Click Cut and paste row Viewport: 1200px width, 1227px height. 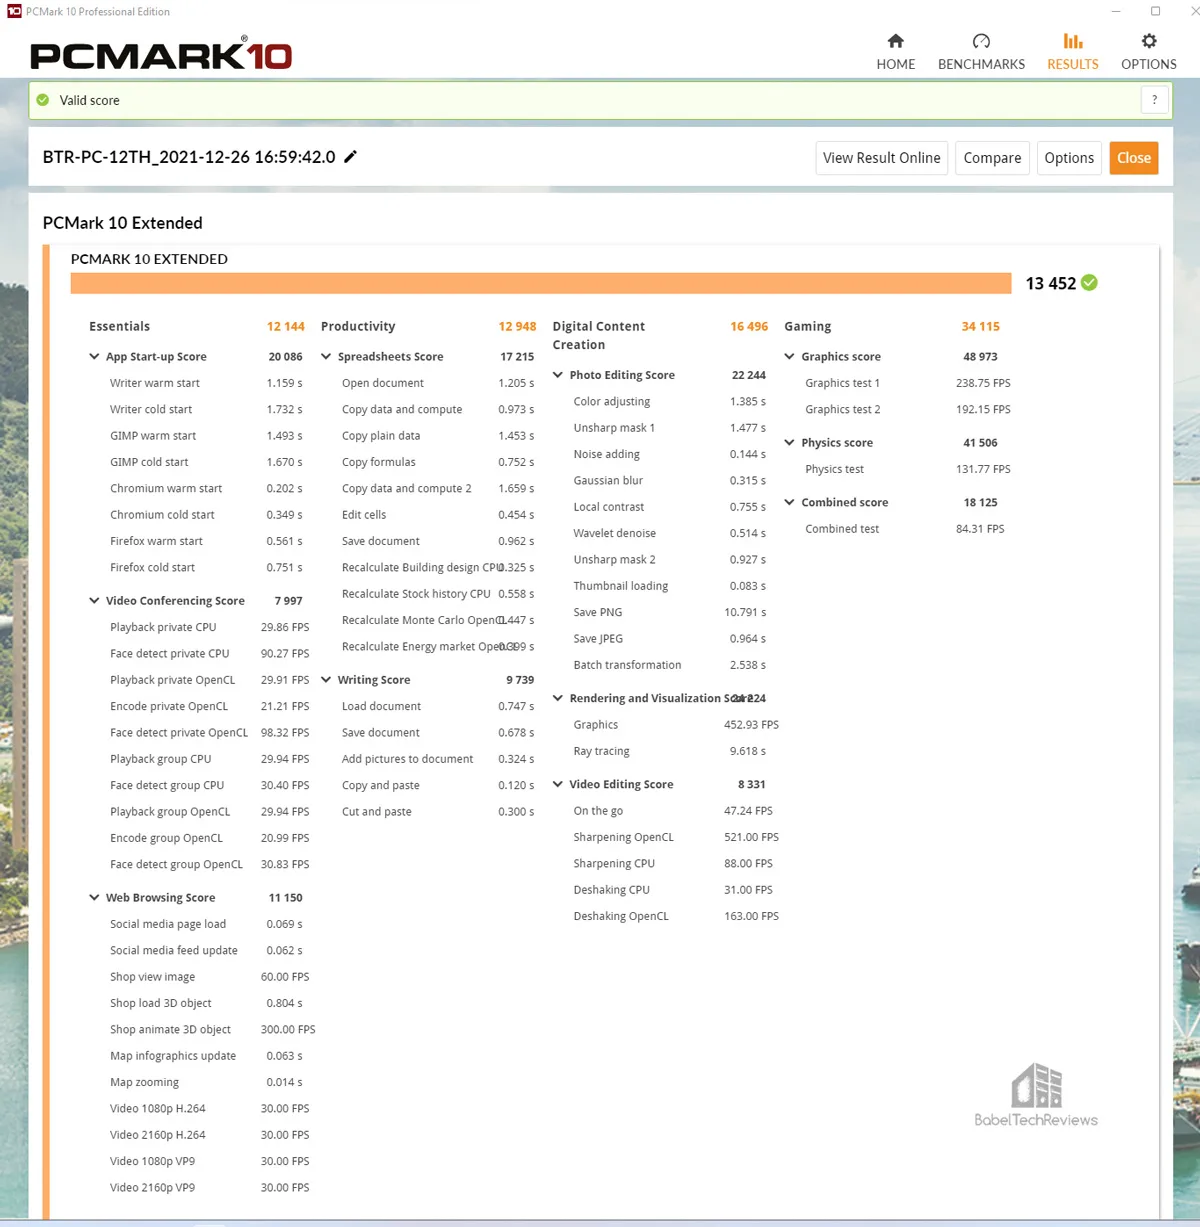(438, 812)
